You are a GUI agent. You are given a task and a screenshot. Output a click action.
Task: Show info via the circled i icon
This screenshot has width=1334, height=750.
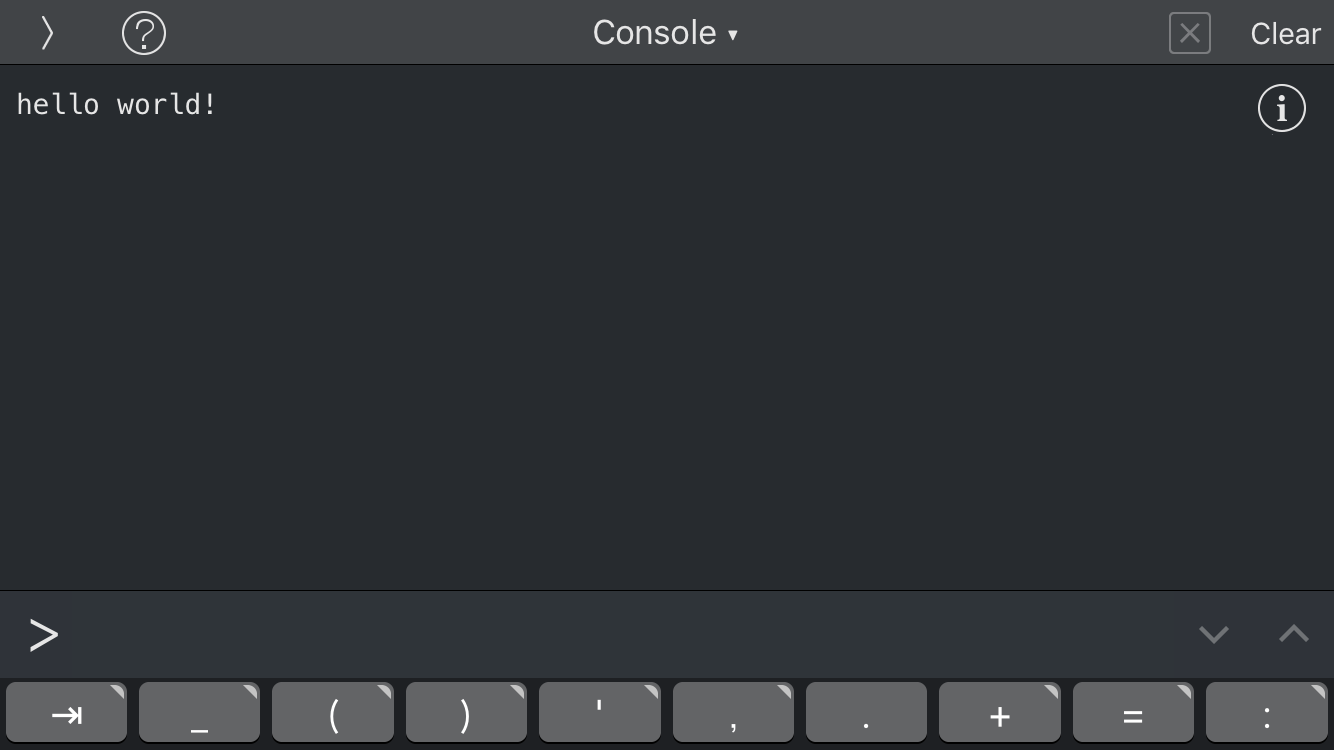(1281, 108)
